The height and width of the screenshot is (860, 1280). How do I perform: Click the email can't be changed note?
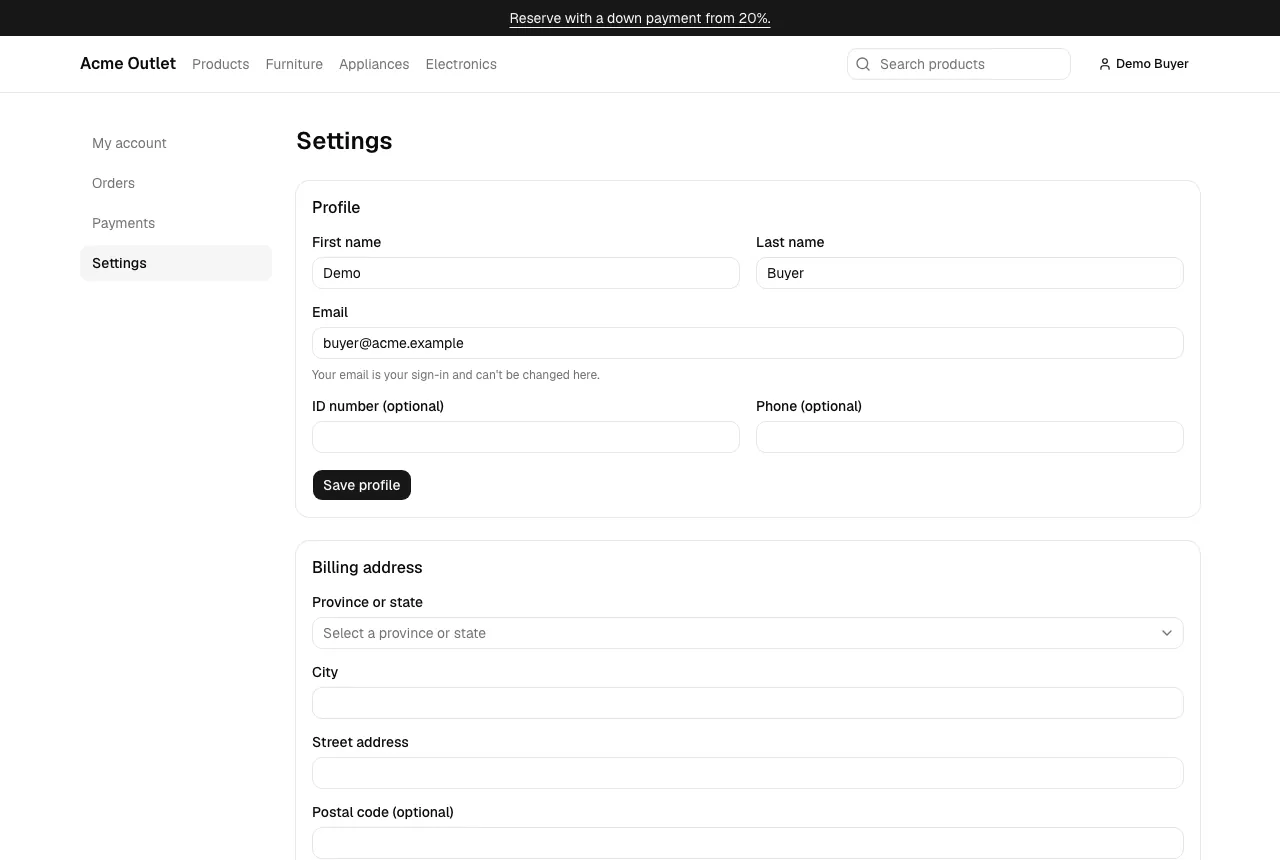[456, 375]
